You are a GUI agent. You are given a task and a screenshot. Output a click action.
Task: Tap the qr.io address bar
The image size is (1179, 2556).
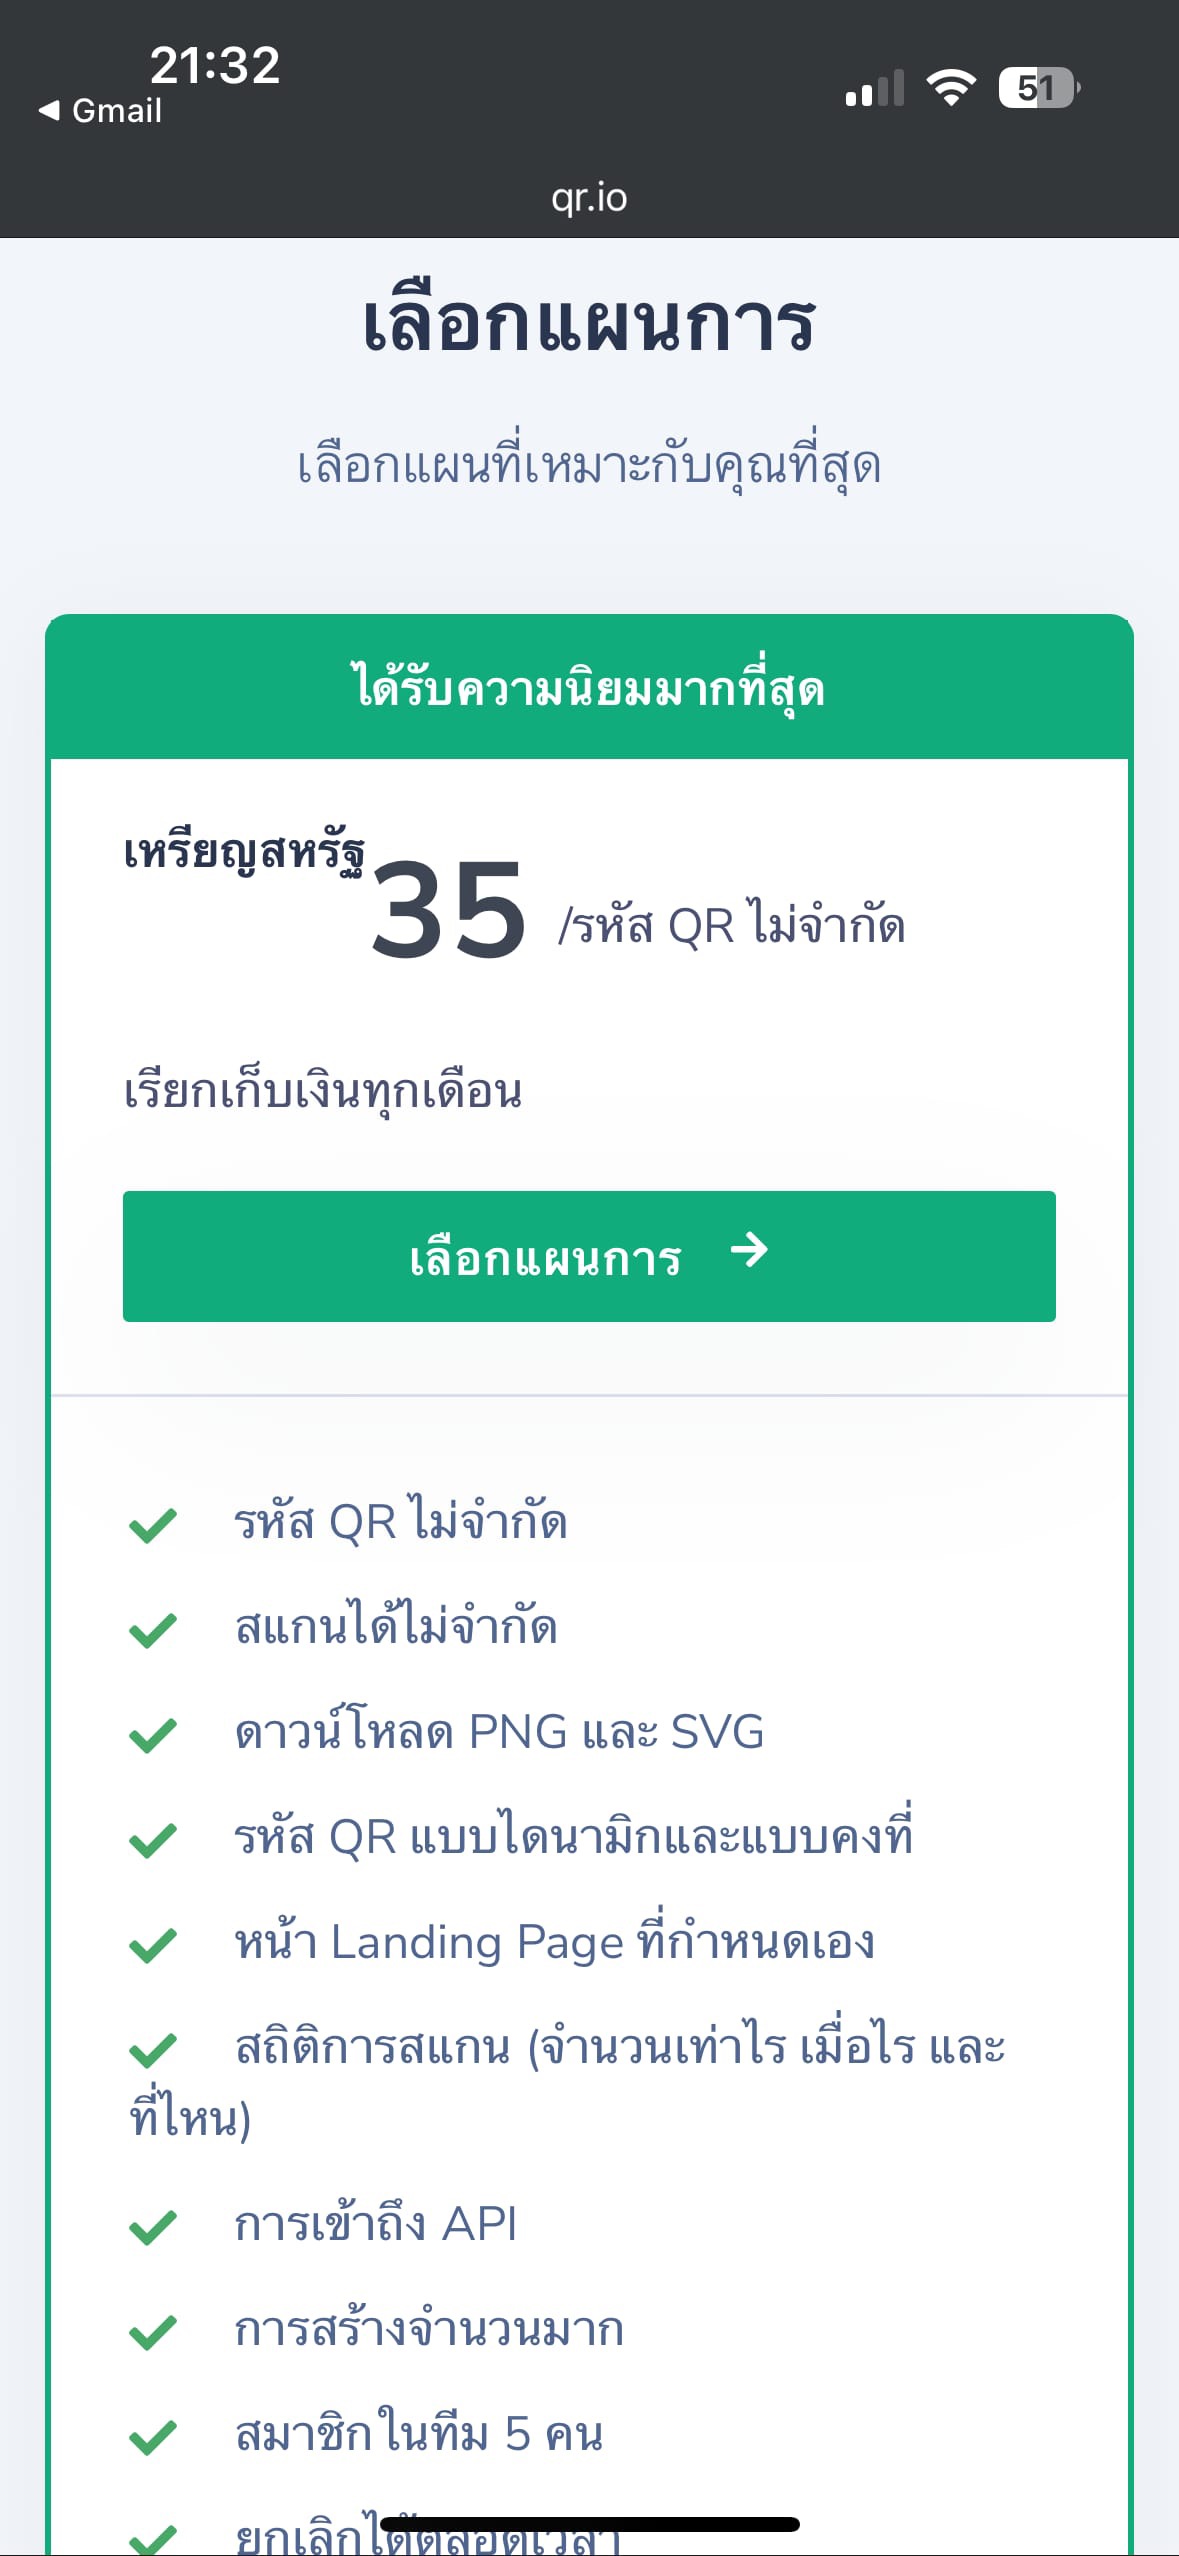[589, 198]
